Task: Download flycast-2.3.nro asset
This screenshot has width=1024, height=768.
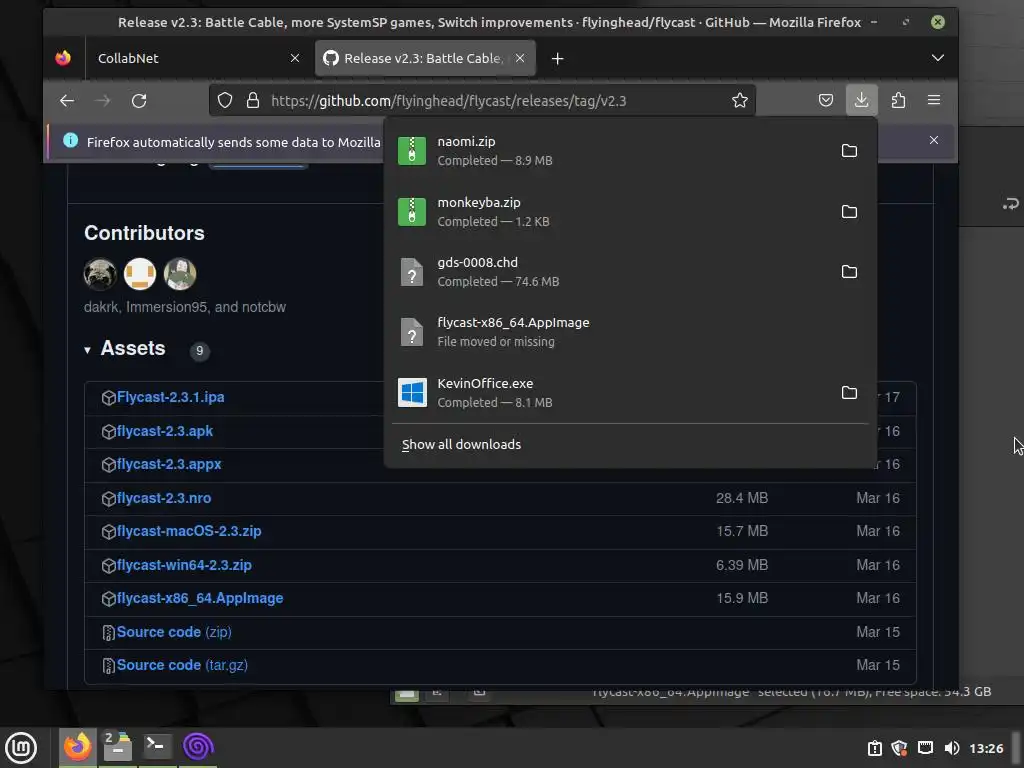Action: (164, 498)
